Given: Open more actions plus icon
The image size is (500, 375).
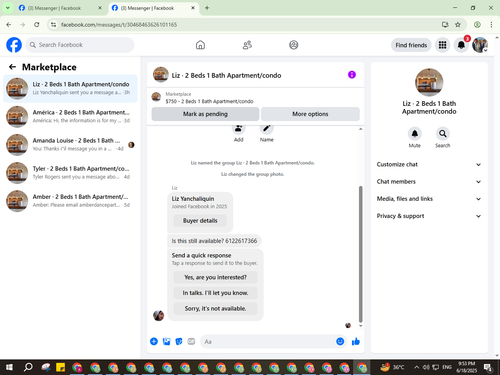Looking at the screenshot, I should 154,341.
